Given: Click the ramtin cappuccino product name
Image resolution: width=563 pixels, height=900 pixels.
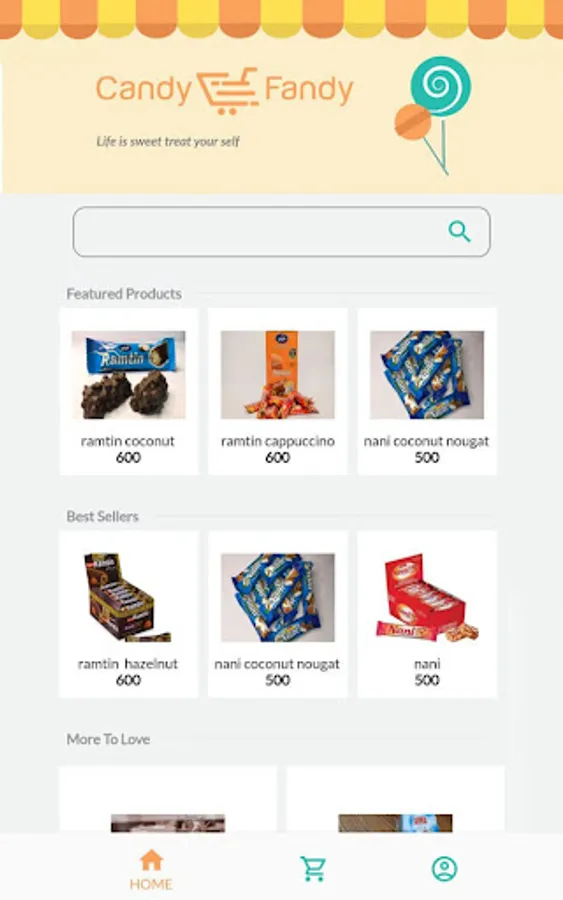Looking at the screenshot, I should pos(278,441).
